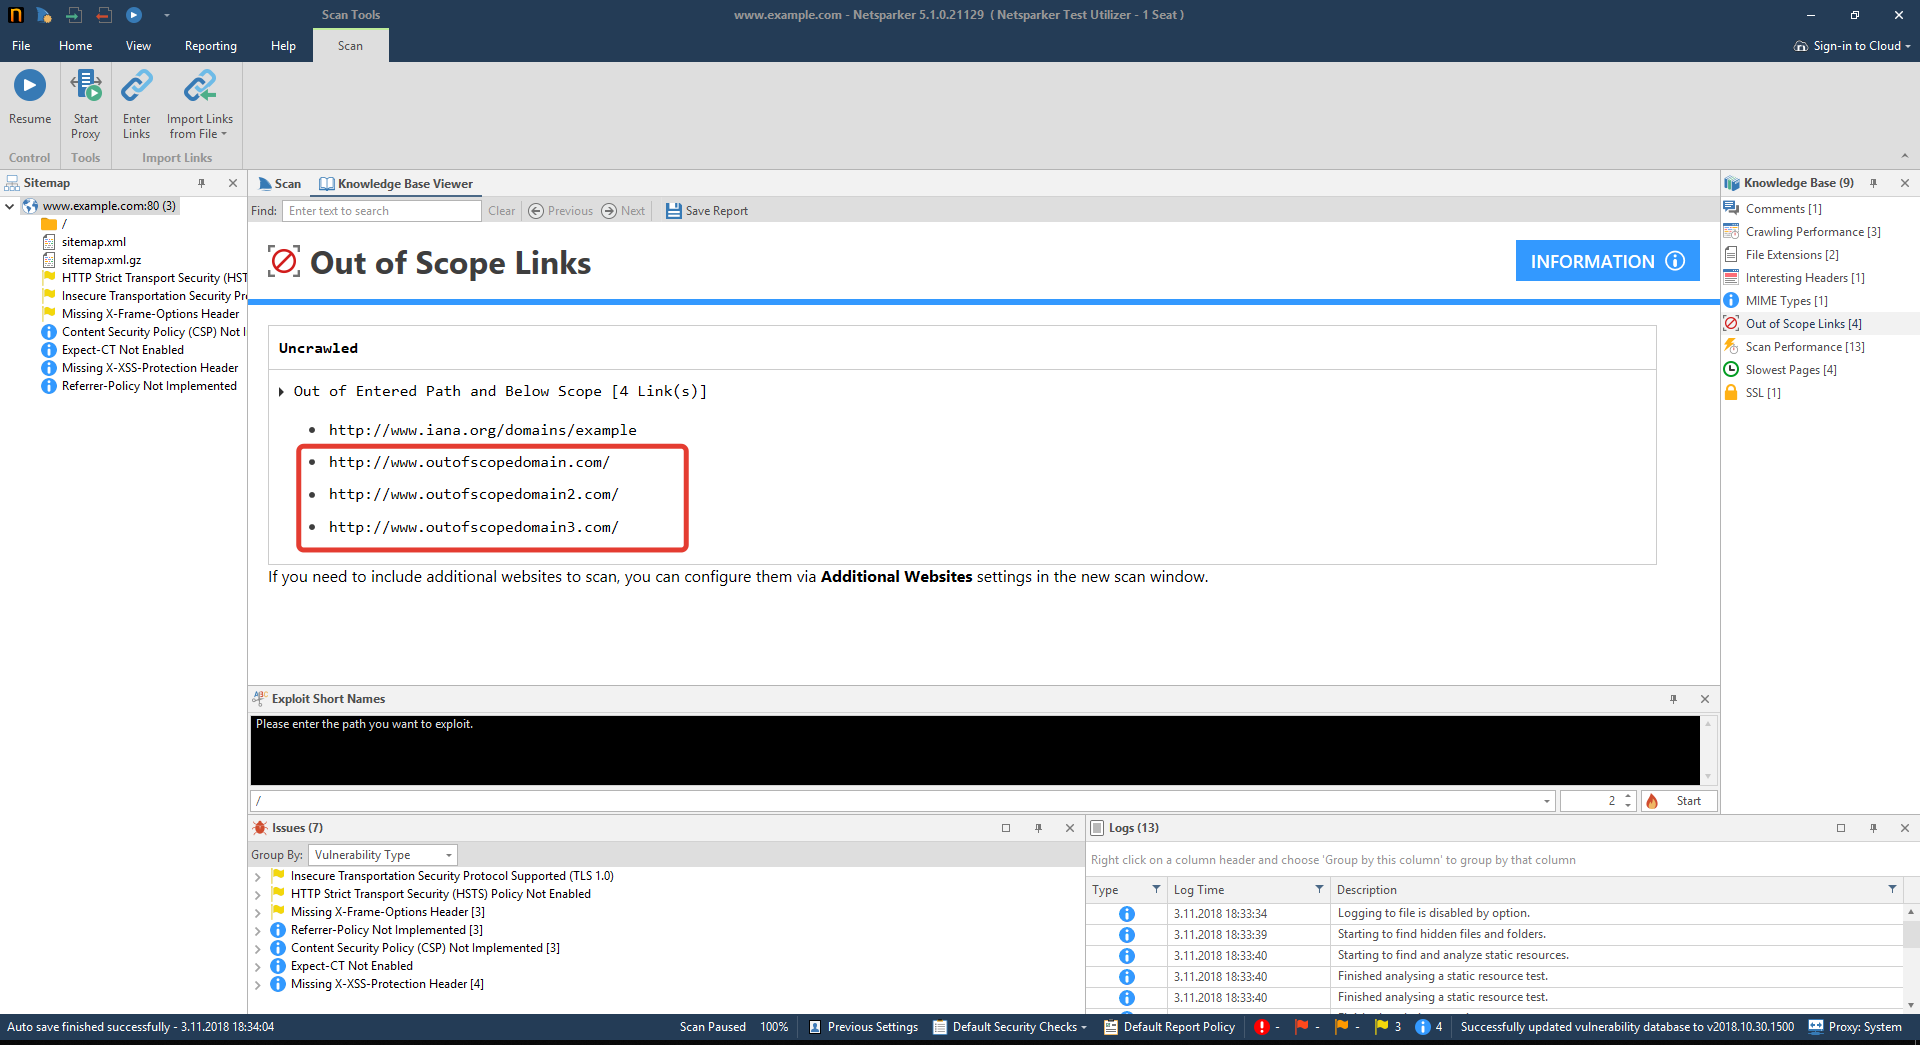This screenshot has height=1045, width=1920.
Task: Click Save Report
Action: [x=707, y=211]
